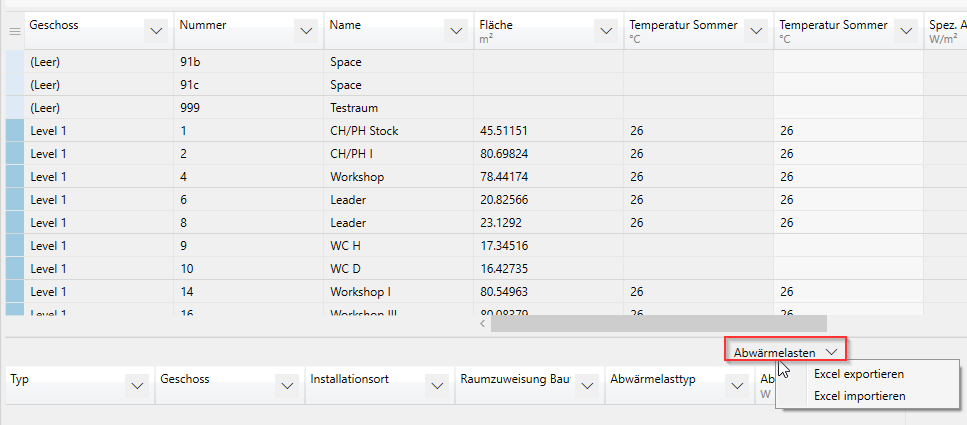Open the table options hamburger icon
The image size is (967, 425).
point(15,30)
